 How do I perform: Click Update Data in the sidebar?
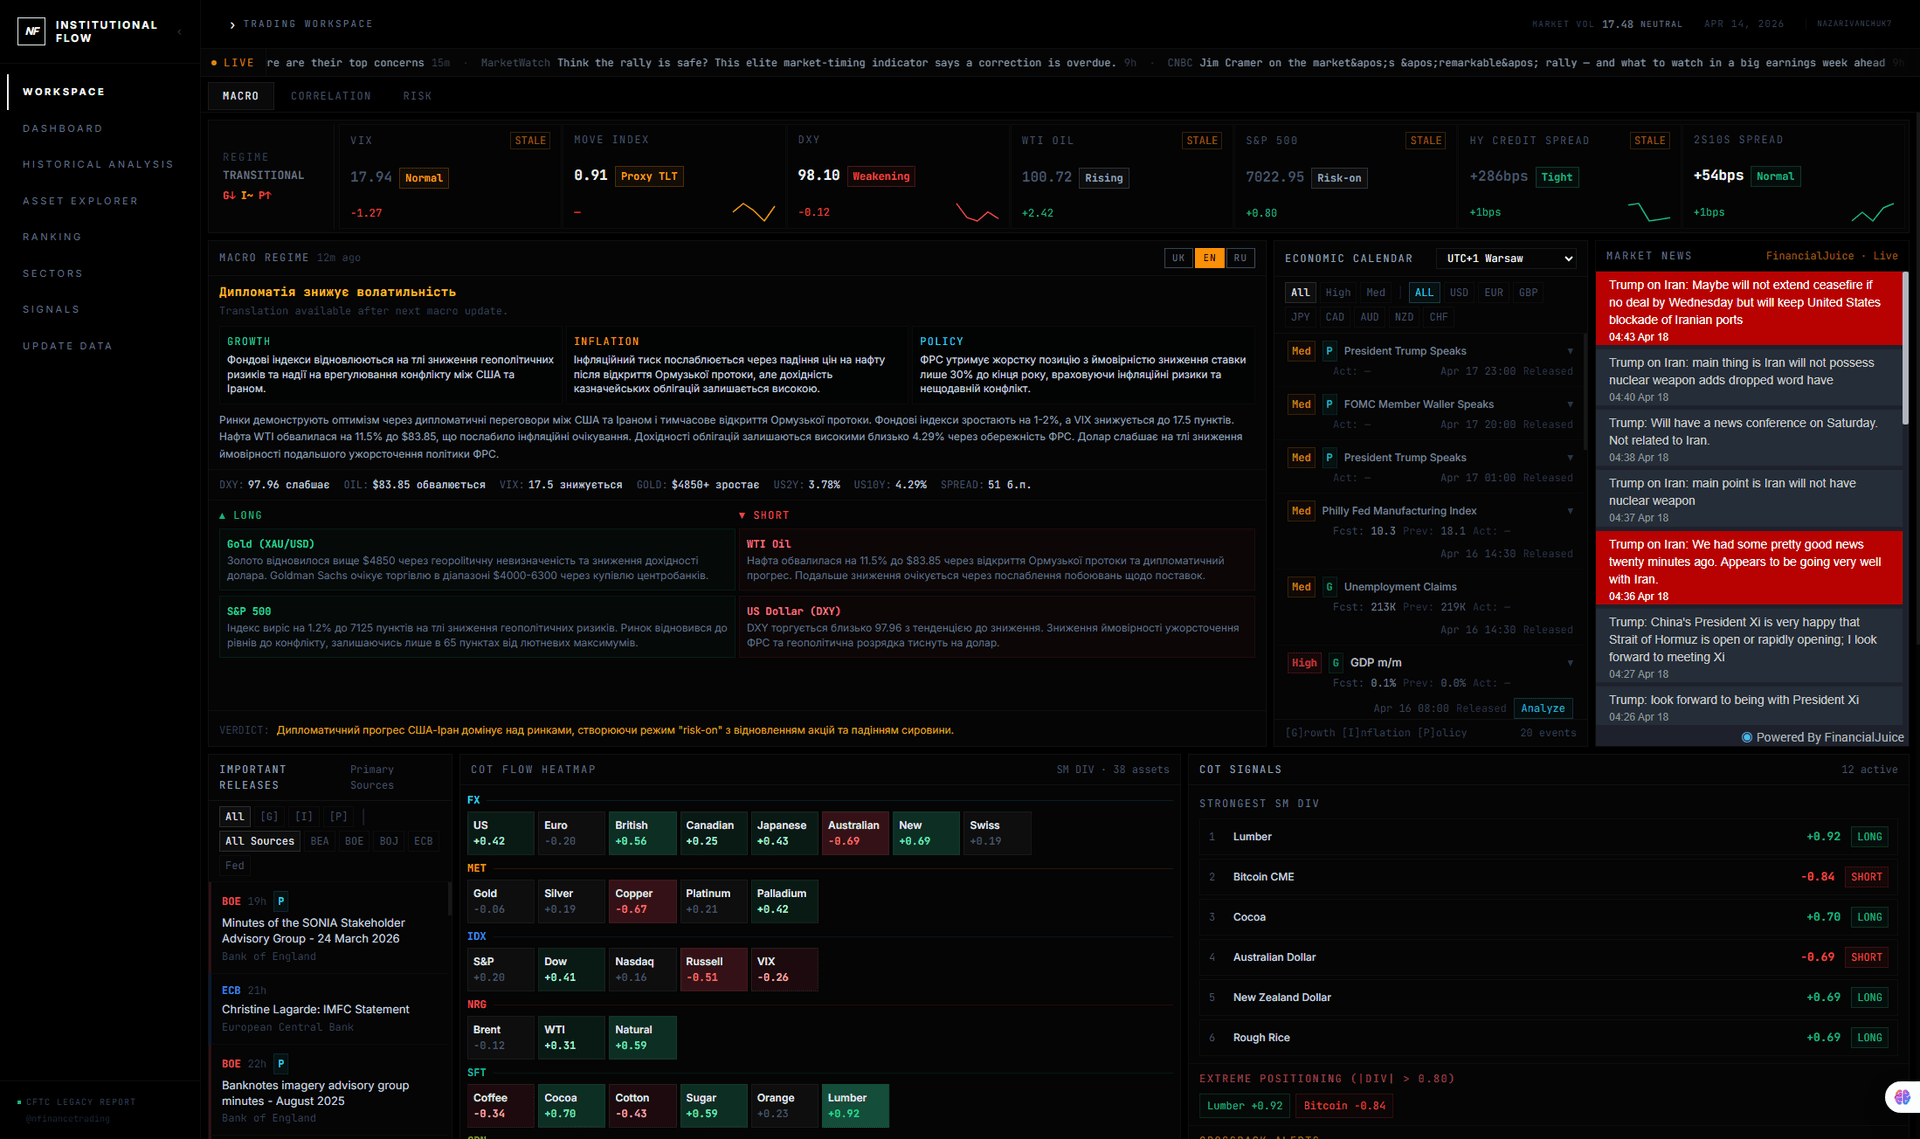tap(68, 346)
